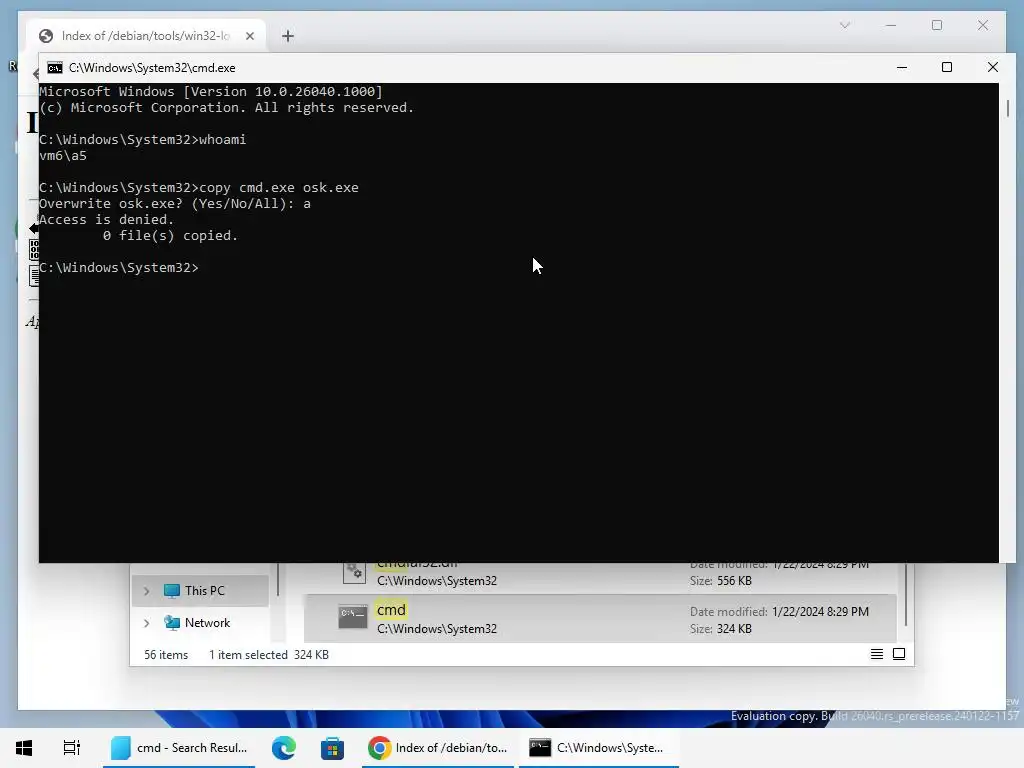The height and width of the screenshot is (768, 1024).
Task: Expand the This PC tree node
Action: coord(146,591)
